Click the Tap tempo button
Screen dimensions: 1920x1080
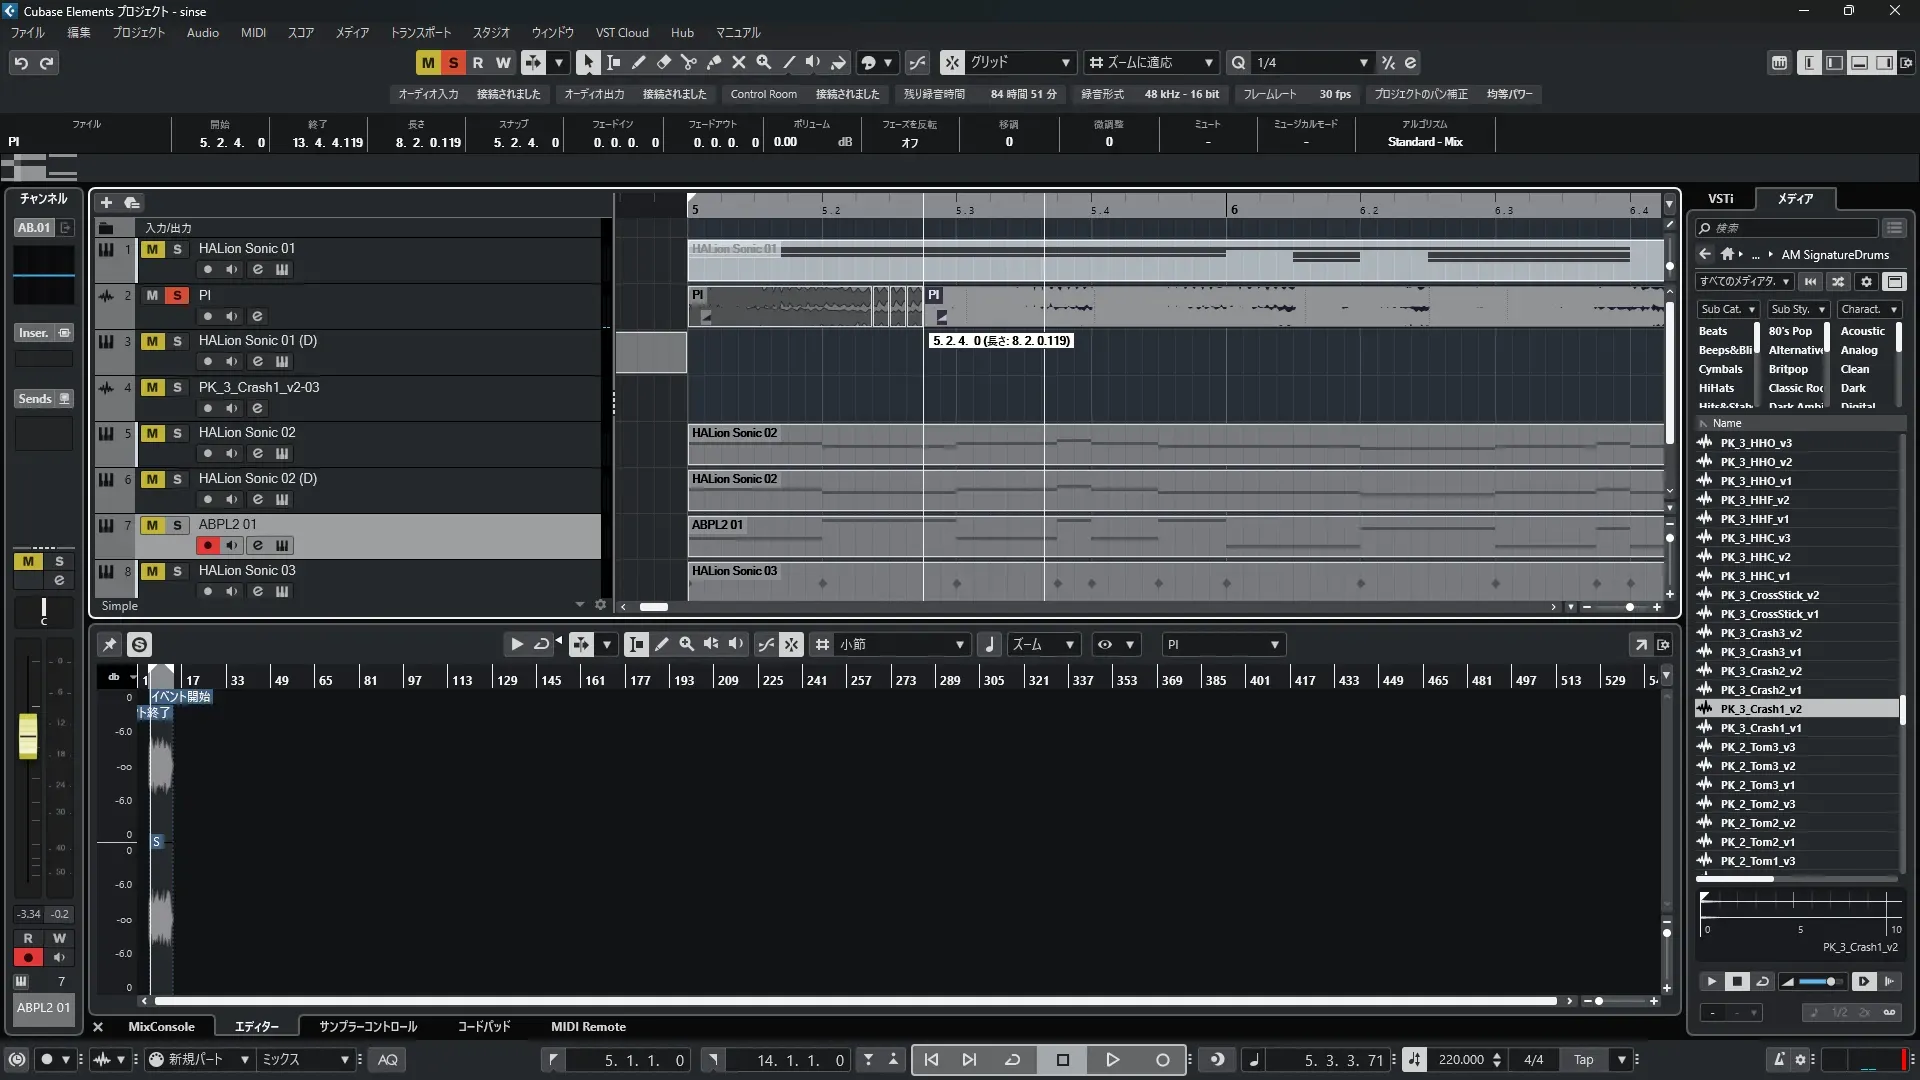click(x=1583, y=1060)
